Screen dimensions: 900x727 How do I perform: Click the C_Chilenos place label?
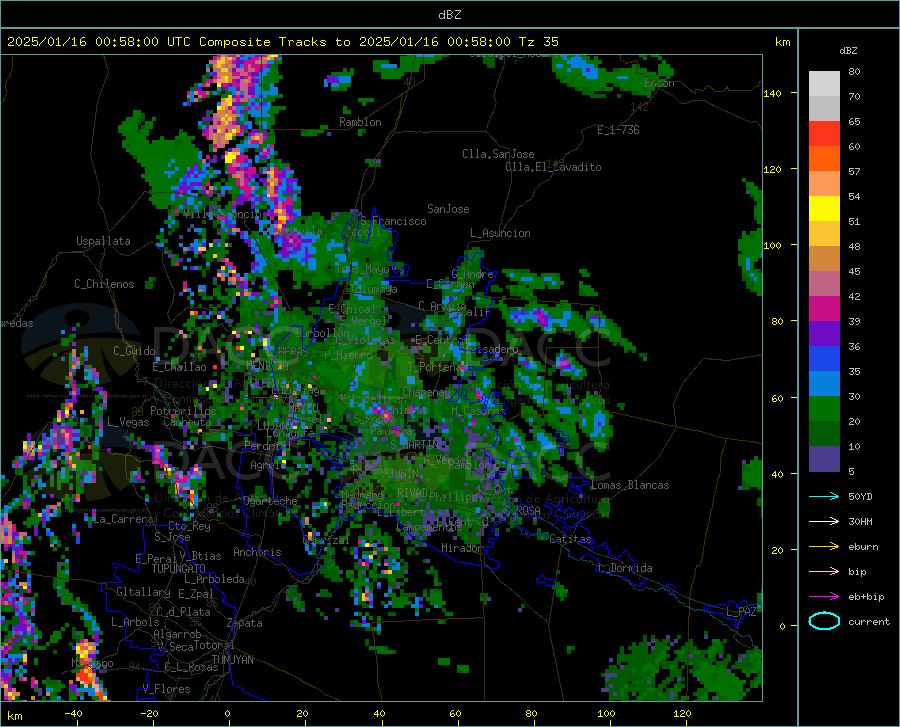pyautogui.click(x=104, y=283)
